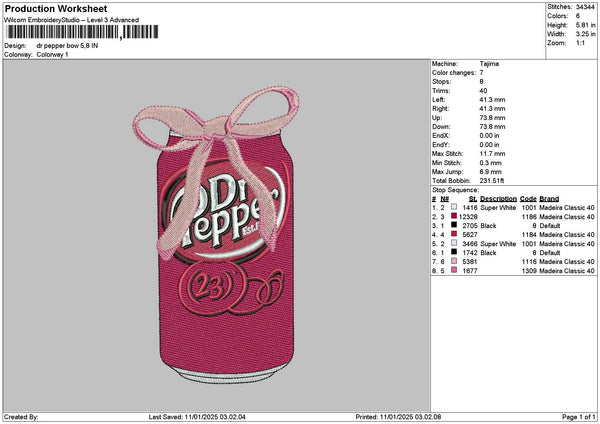
Task: Select the Black swatch with 1742 stitches
Action: (454, 253)
